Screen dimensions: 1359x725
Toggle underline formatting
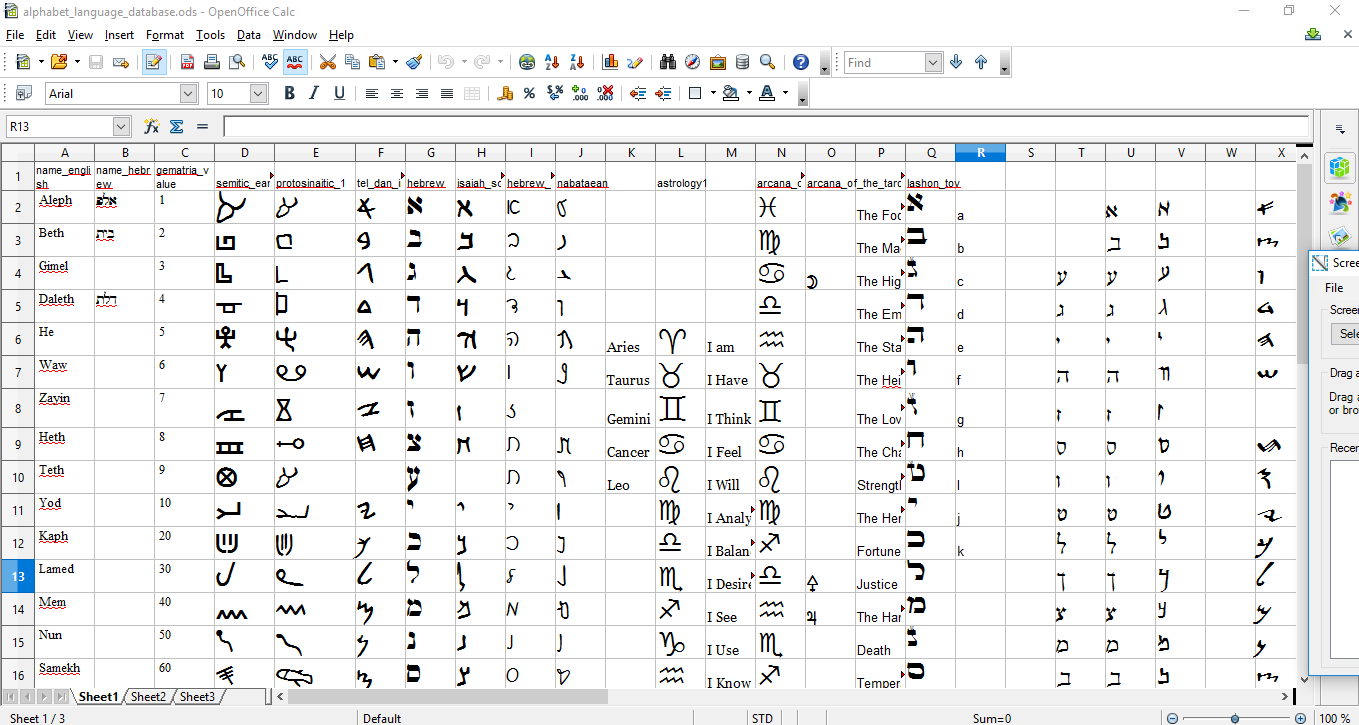point(337,92)
